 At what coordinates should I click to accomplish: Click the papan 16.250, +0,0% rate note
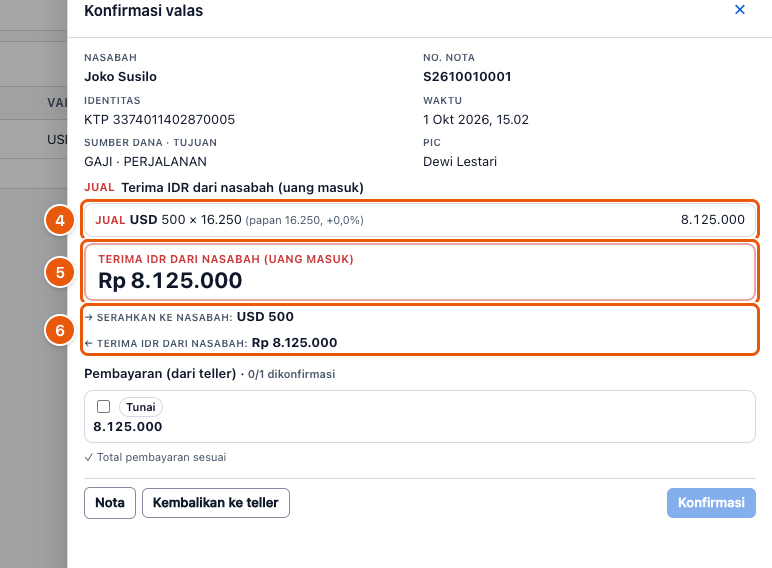304,220
